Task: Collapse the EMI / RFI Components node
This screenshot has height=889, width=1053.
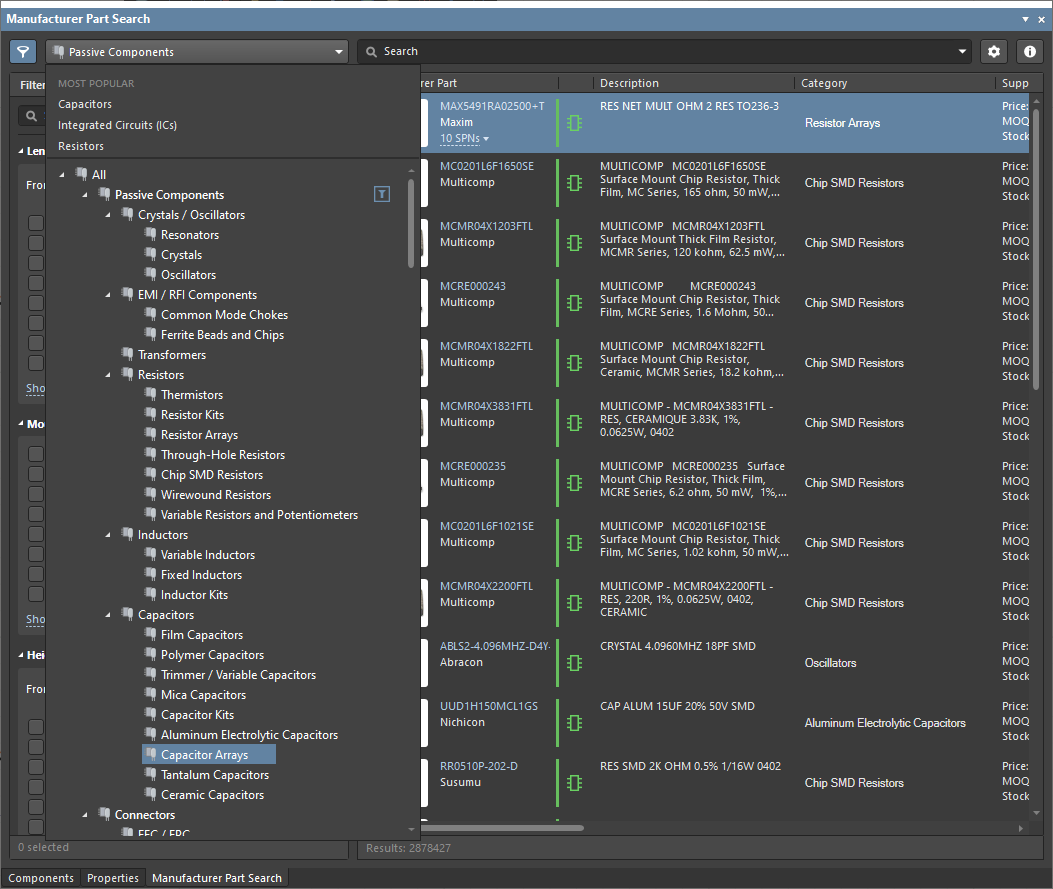Action: click(107, 295)
